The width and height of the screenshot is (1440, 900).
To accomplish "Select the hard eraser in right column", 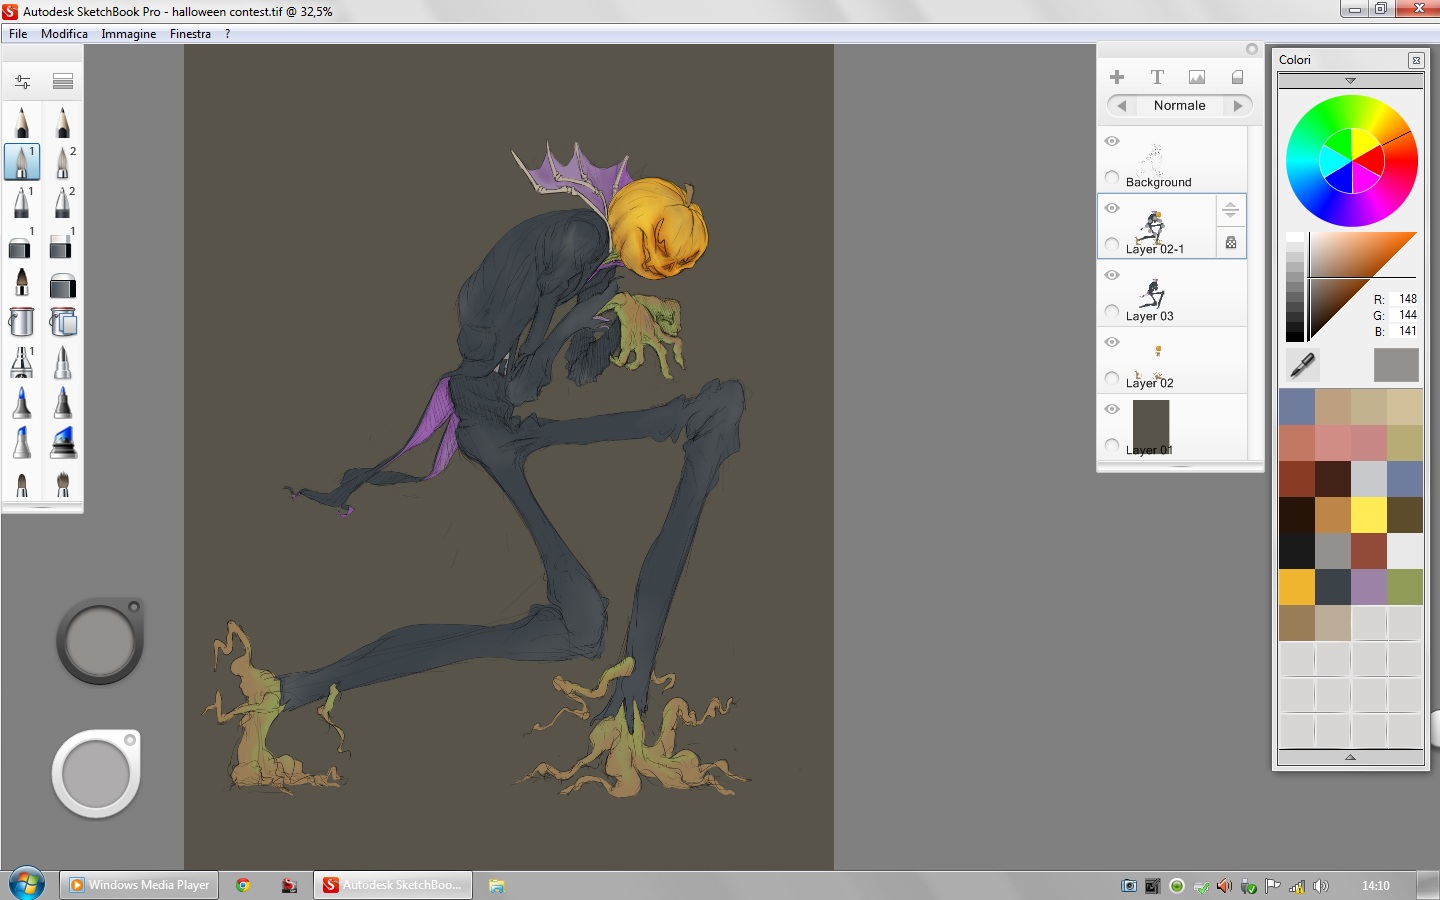I will (x=63, y=243).
